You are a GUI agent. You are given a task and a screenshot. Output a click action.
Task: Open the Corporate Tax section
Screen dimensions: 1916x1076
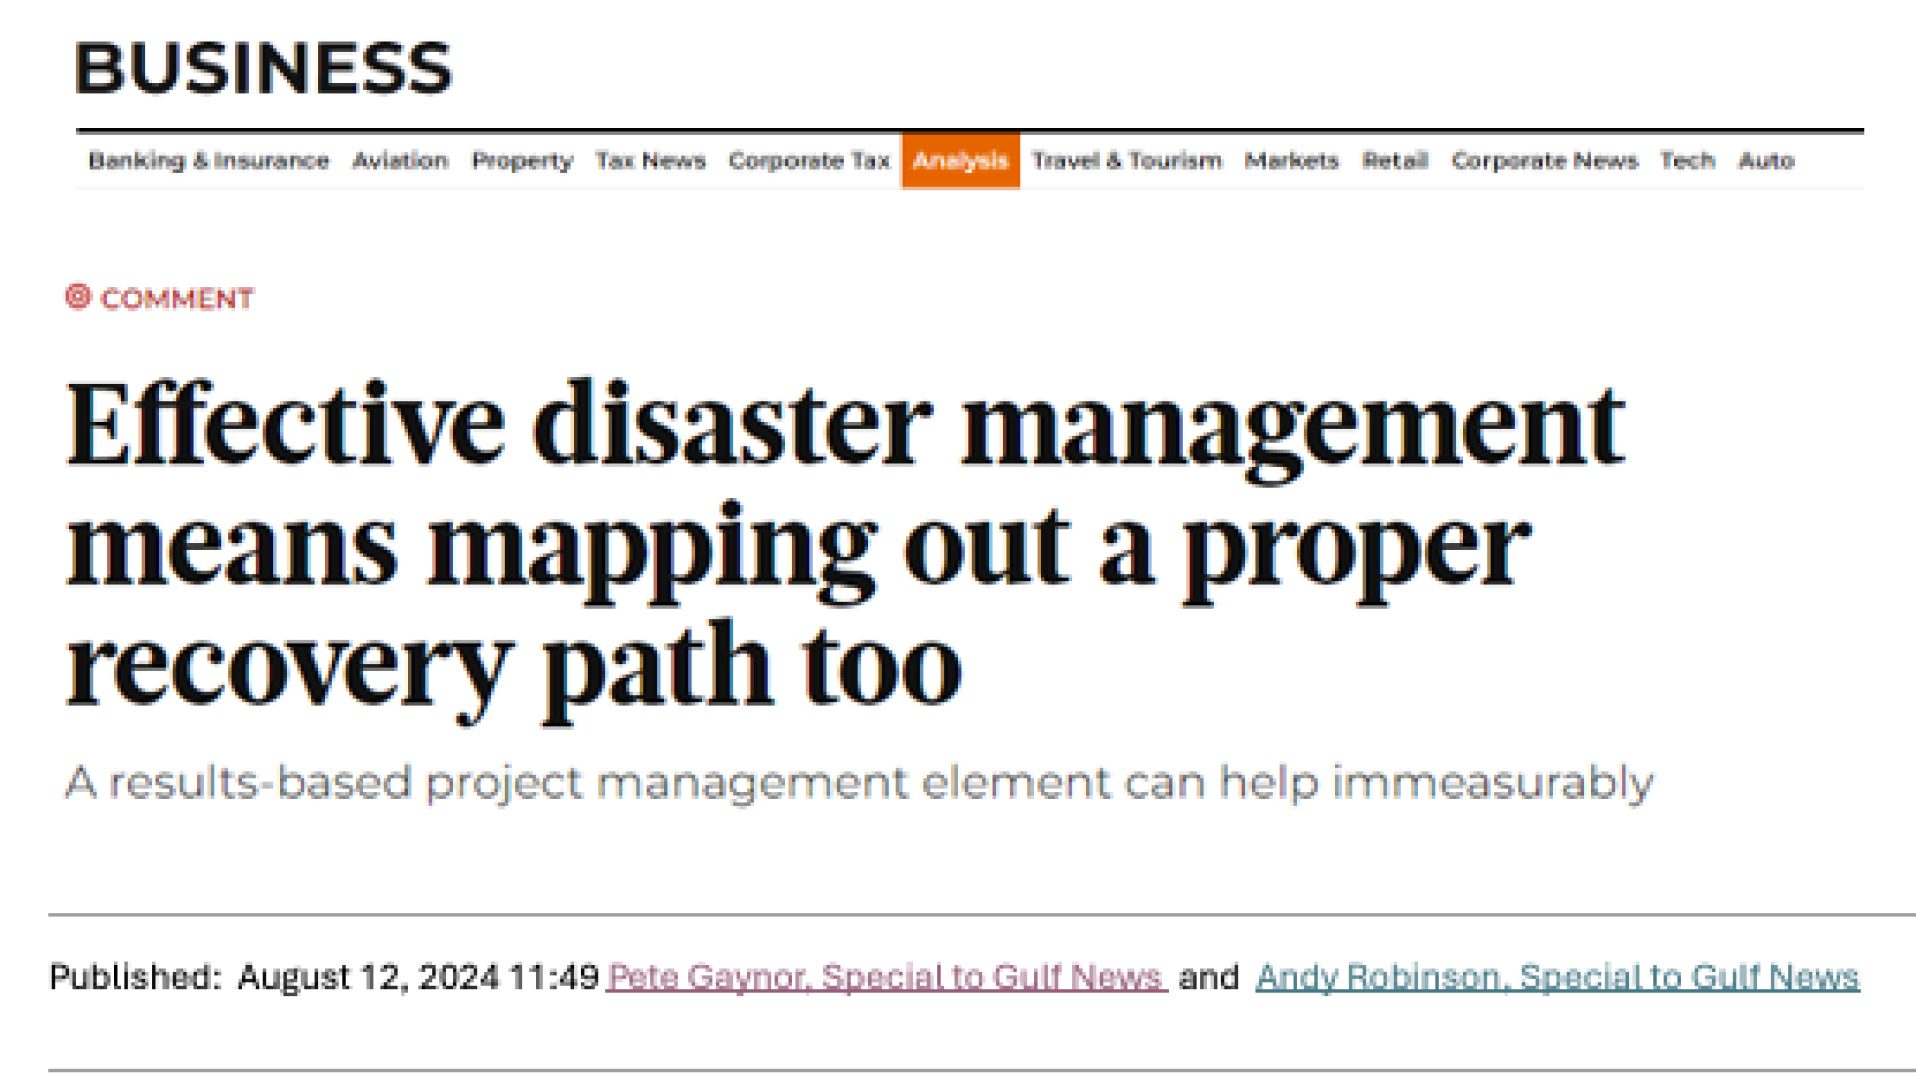click(809, 160)
